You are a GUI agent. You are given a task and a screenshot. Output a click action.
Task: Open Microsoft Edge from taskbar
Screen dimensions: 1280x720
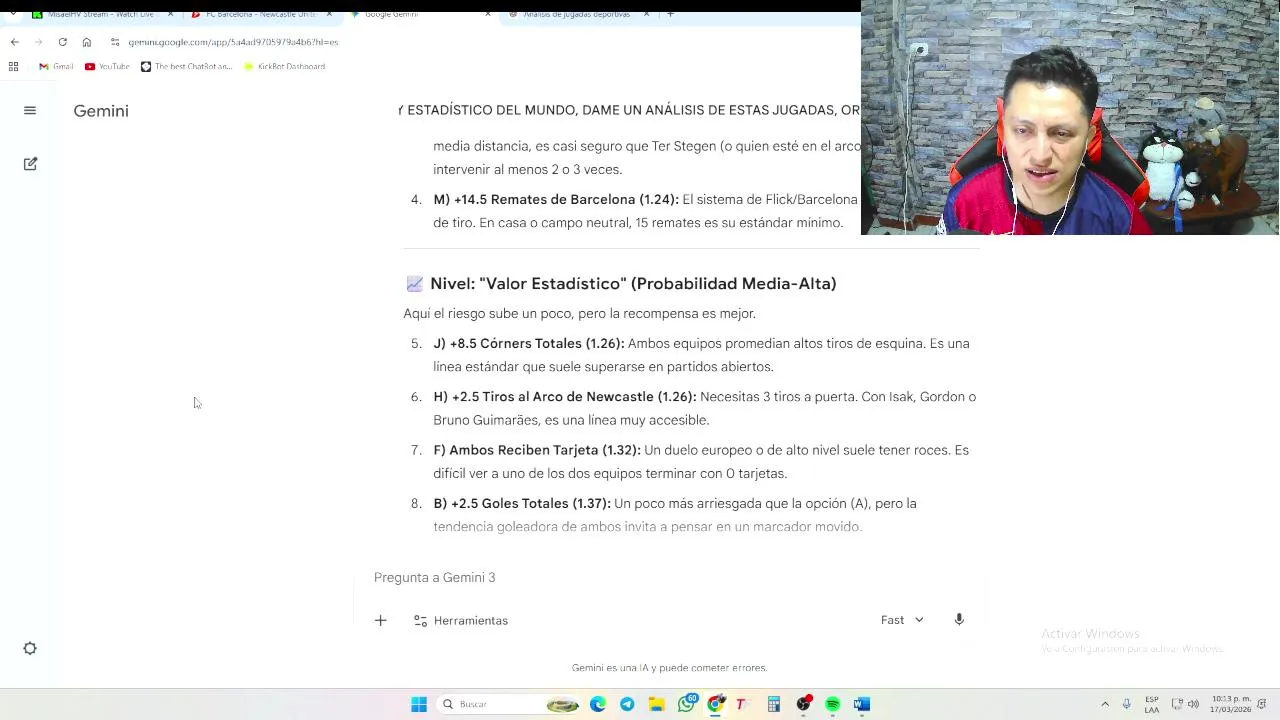click(598, 704)
